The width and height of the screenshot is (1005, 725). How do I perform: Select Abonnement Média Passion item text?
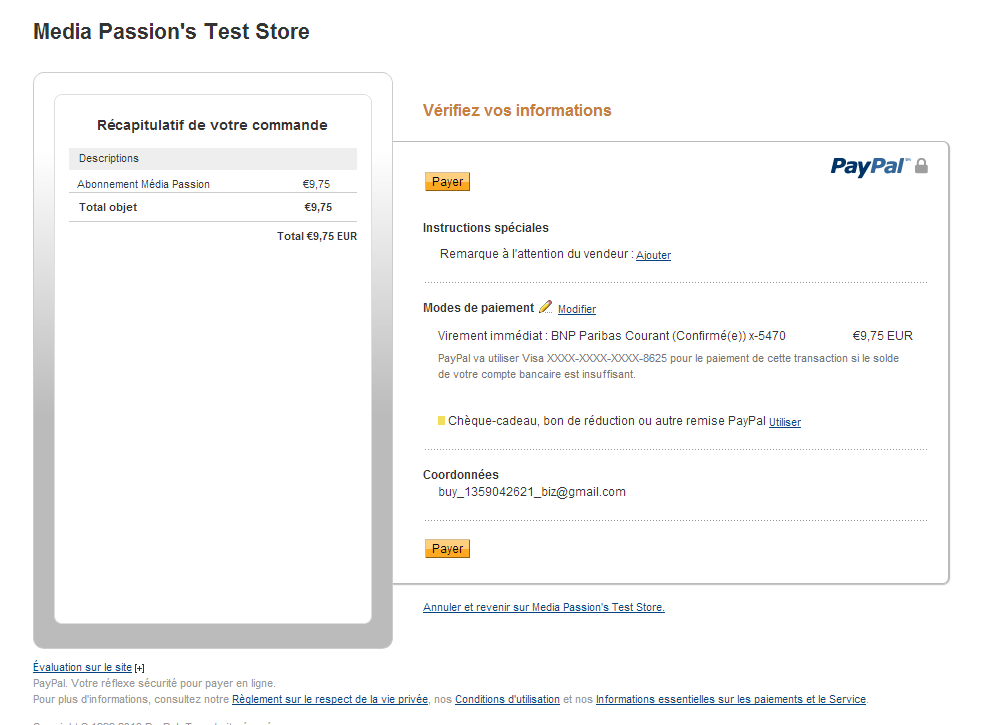144,184
